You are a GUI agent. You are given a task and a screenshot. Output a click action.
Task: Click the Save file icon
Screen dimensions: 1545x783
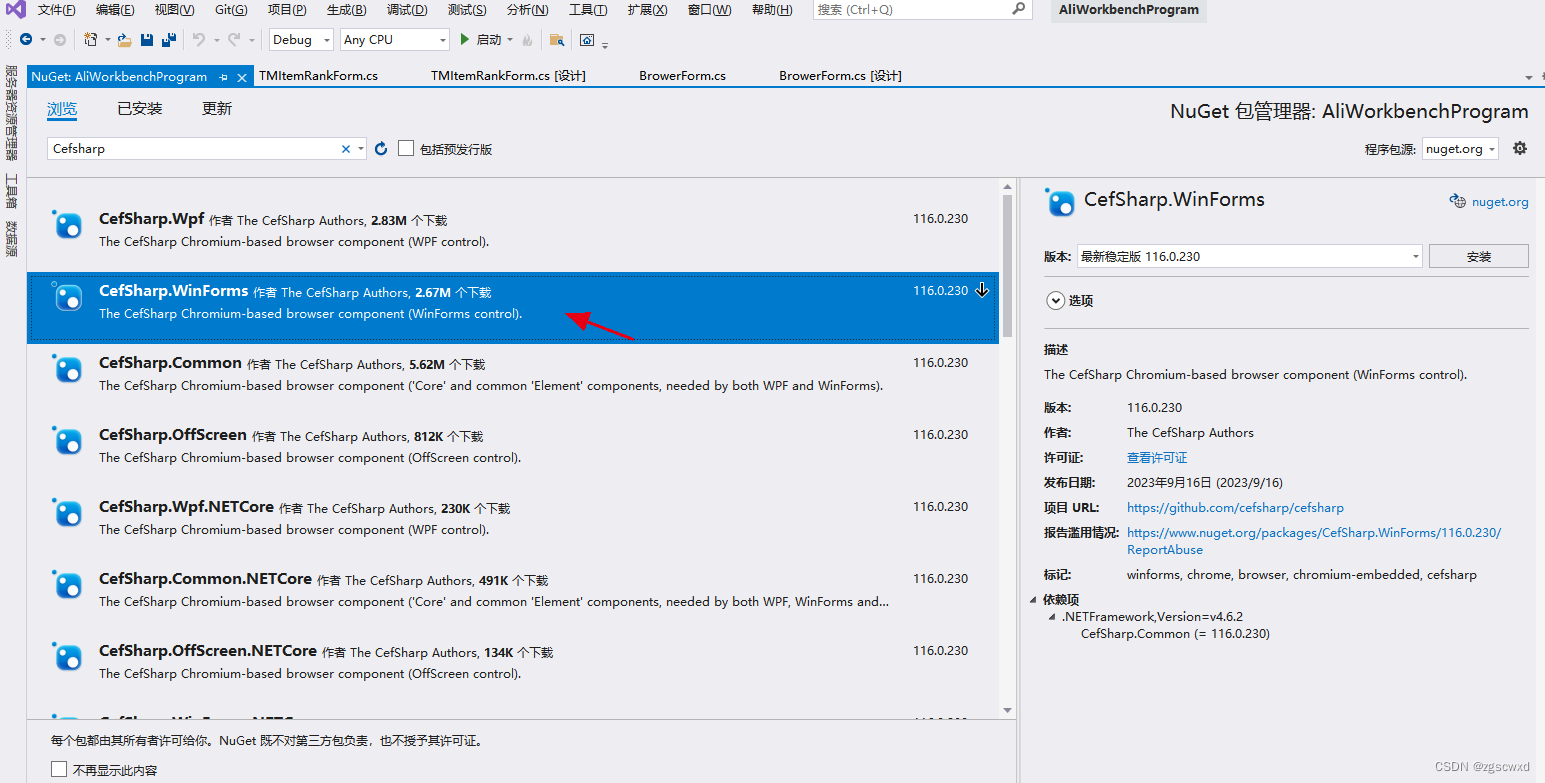(147, 40)
